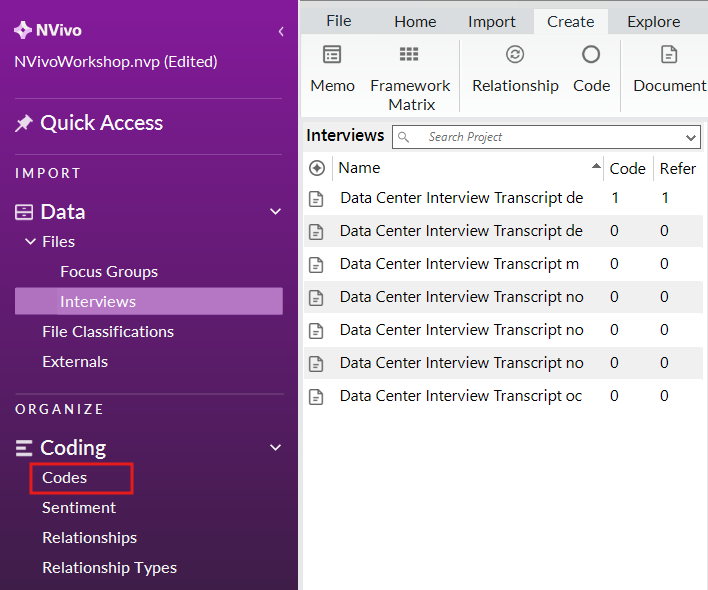Click the search magnifier icon
The image size is (708, 590).
[403, 137]
